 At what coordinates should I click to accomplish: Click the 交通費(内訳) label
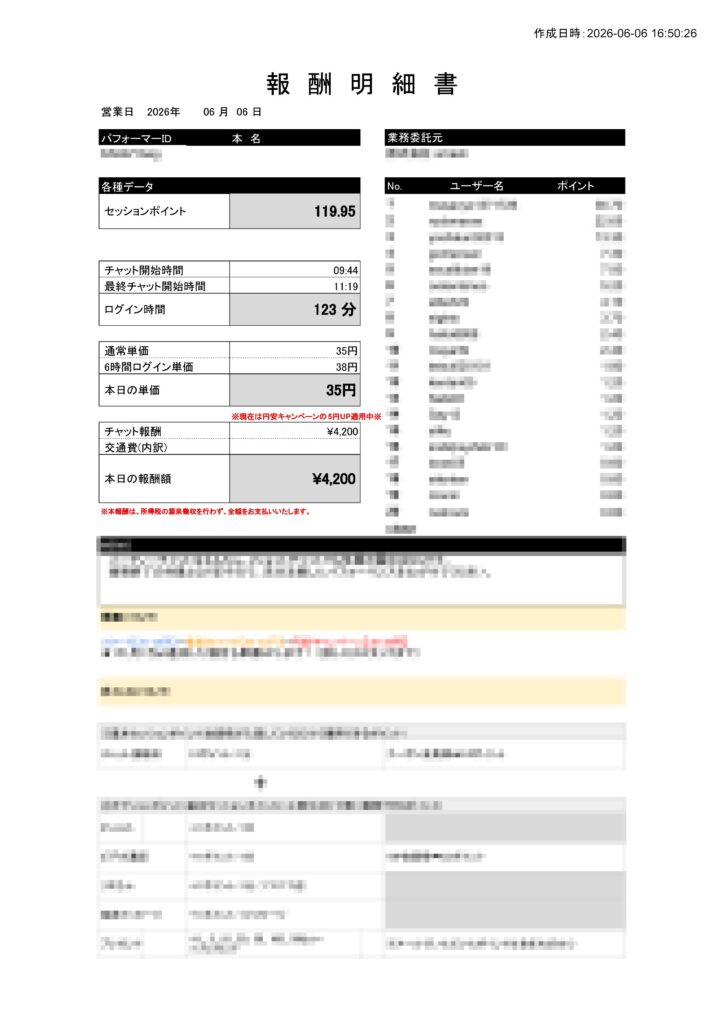pos(136,447)
